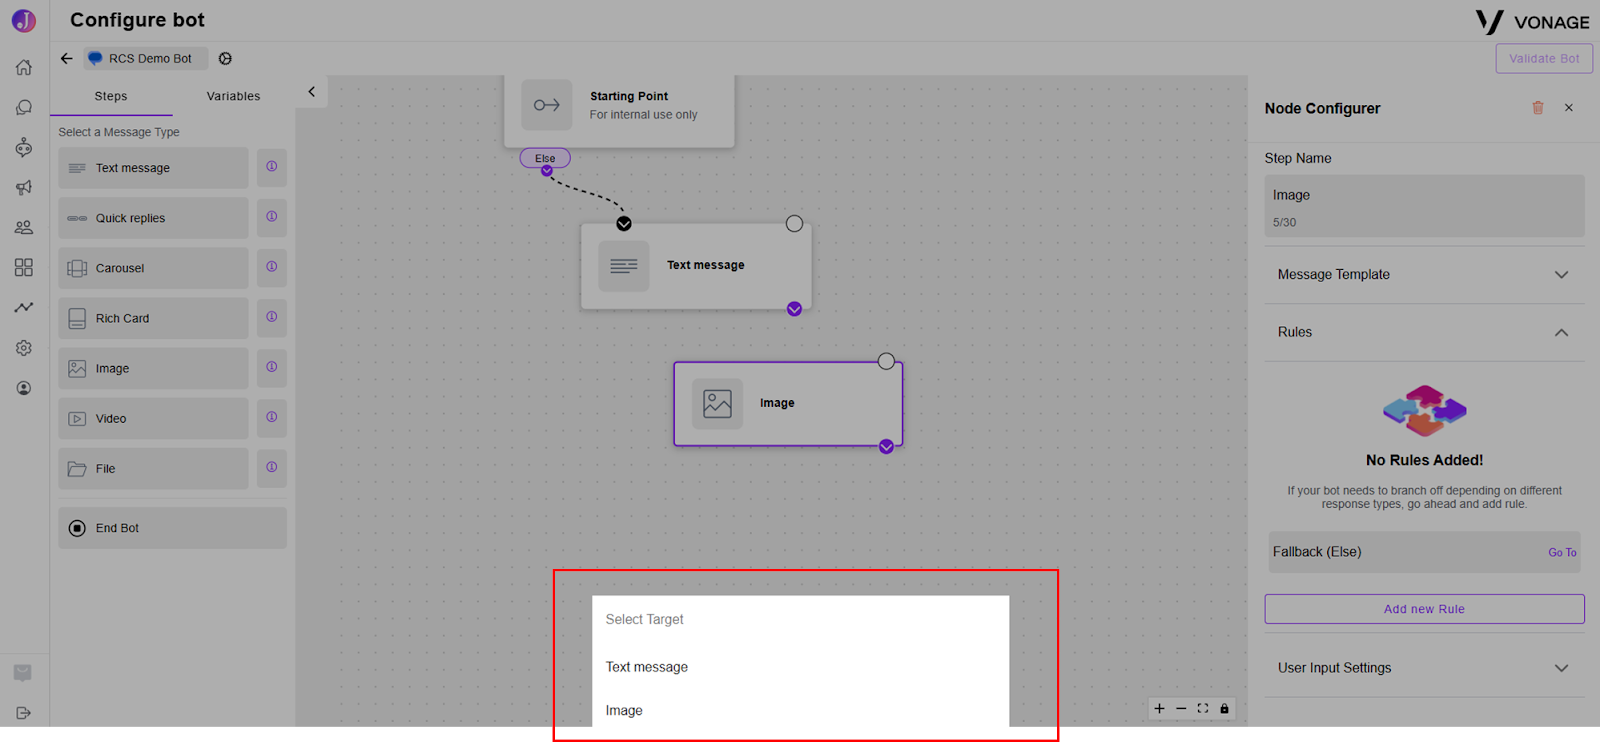The height and width of the screenshot is (742, 1600).
Task: Click the fit-to-screen icon on canvas controls
Action: tap(1203, 709)
